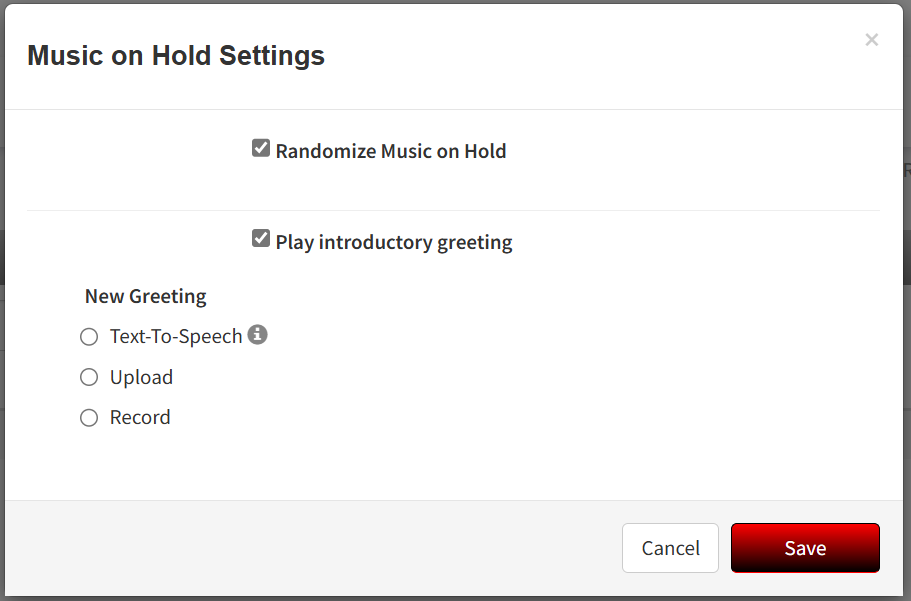Screen dimensions: 911x601
Task: Click the Text-To-Speech info icon
Action: pos(257,334)
